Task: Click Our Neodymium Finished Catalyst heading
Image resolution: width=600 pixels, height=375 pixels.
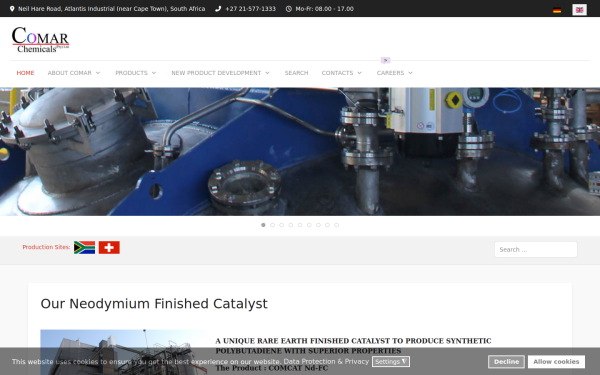Action: tap(154, 304)
